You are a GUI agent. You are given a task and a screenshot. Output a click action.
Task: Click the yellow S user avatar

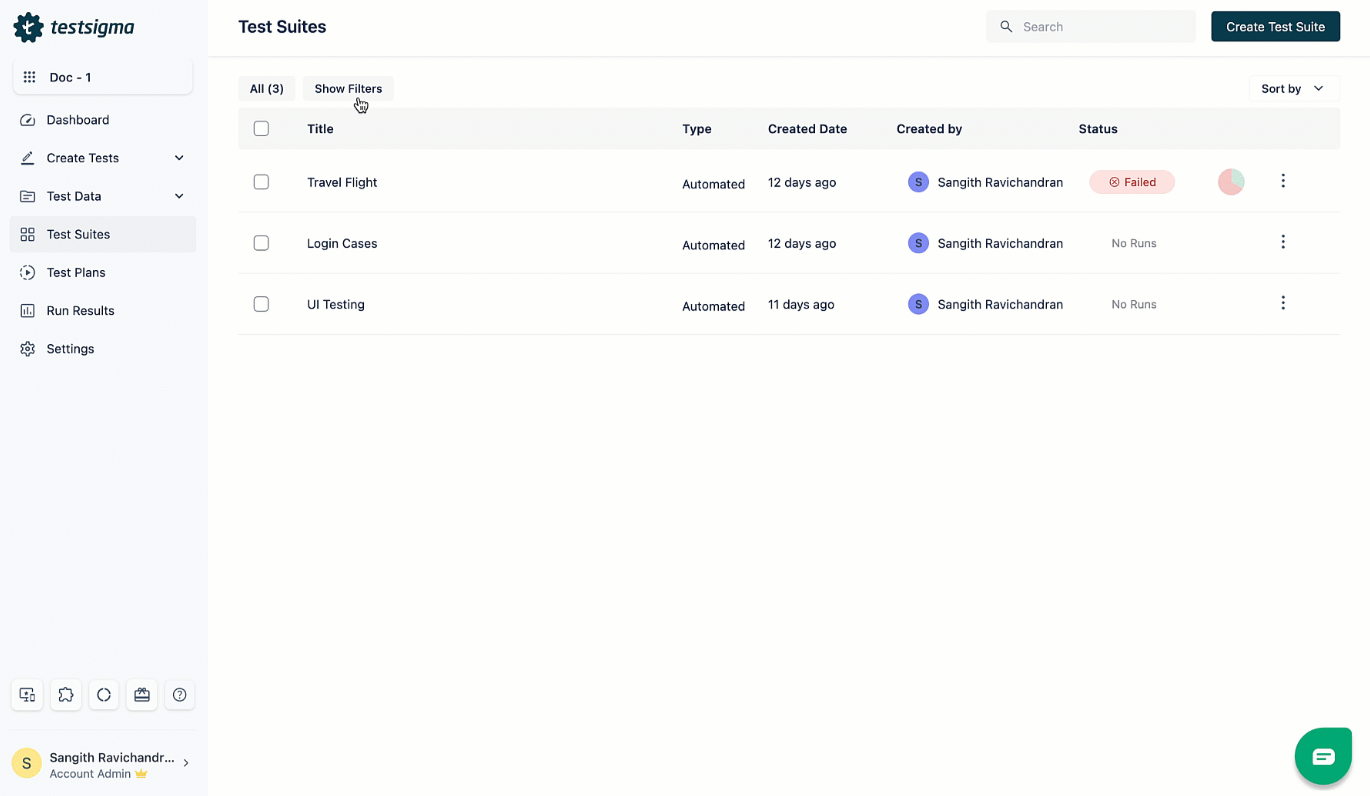(27, 764)
